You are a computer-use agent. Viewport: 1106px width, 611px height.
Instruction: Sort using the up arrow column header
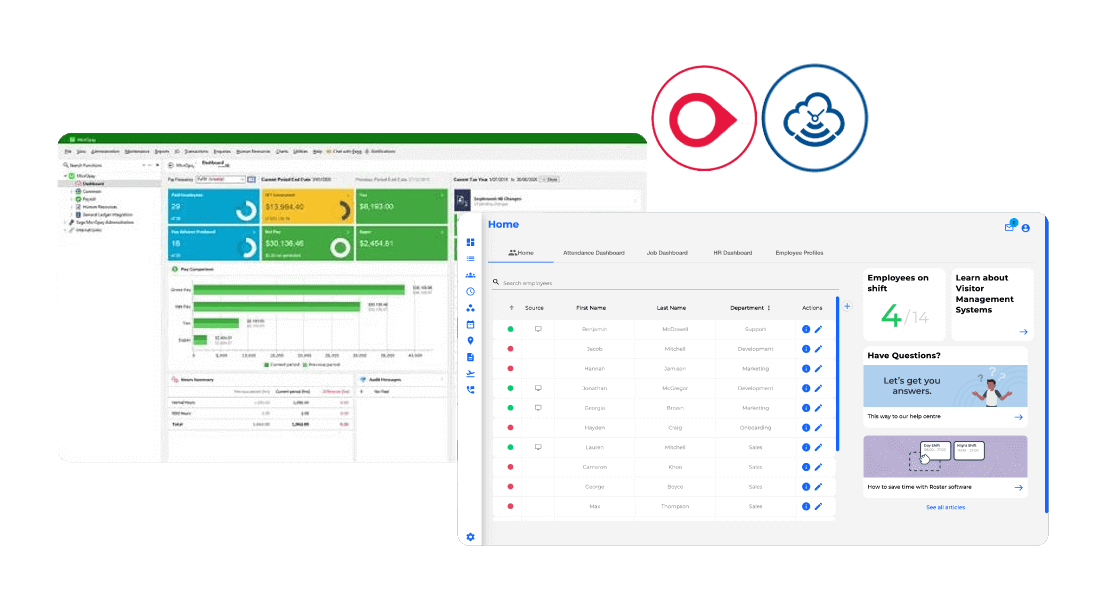tap(511, 308)
